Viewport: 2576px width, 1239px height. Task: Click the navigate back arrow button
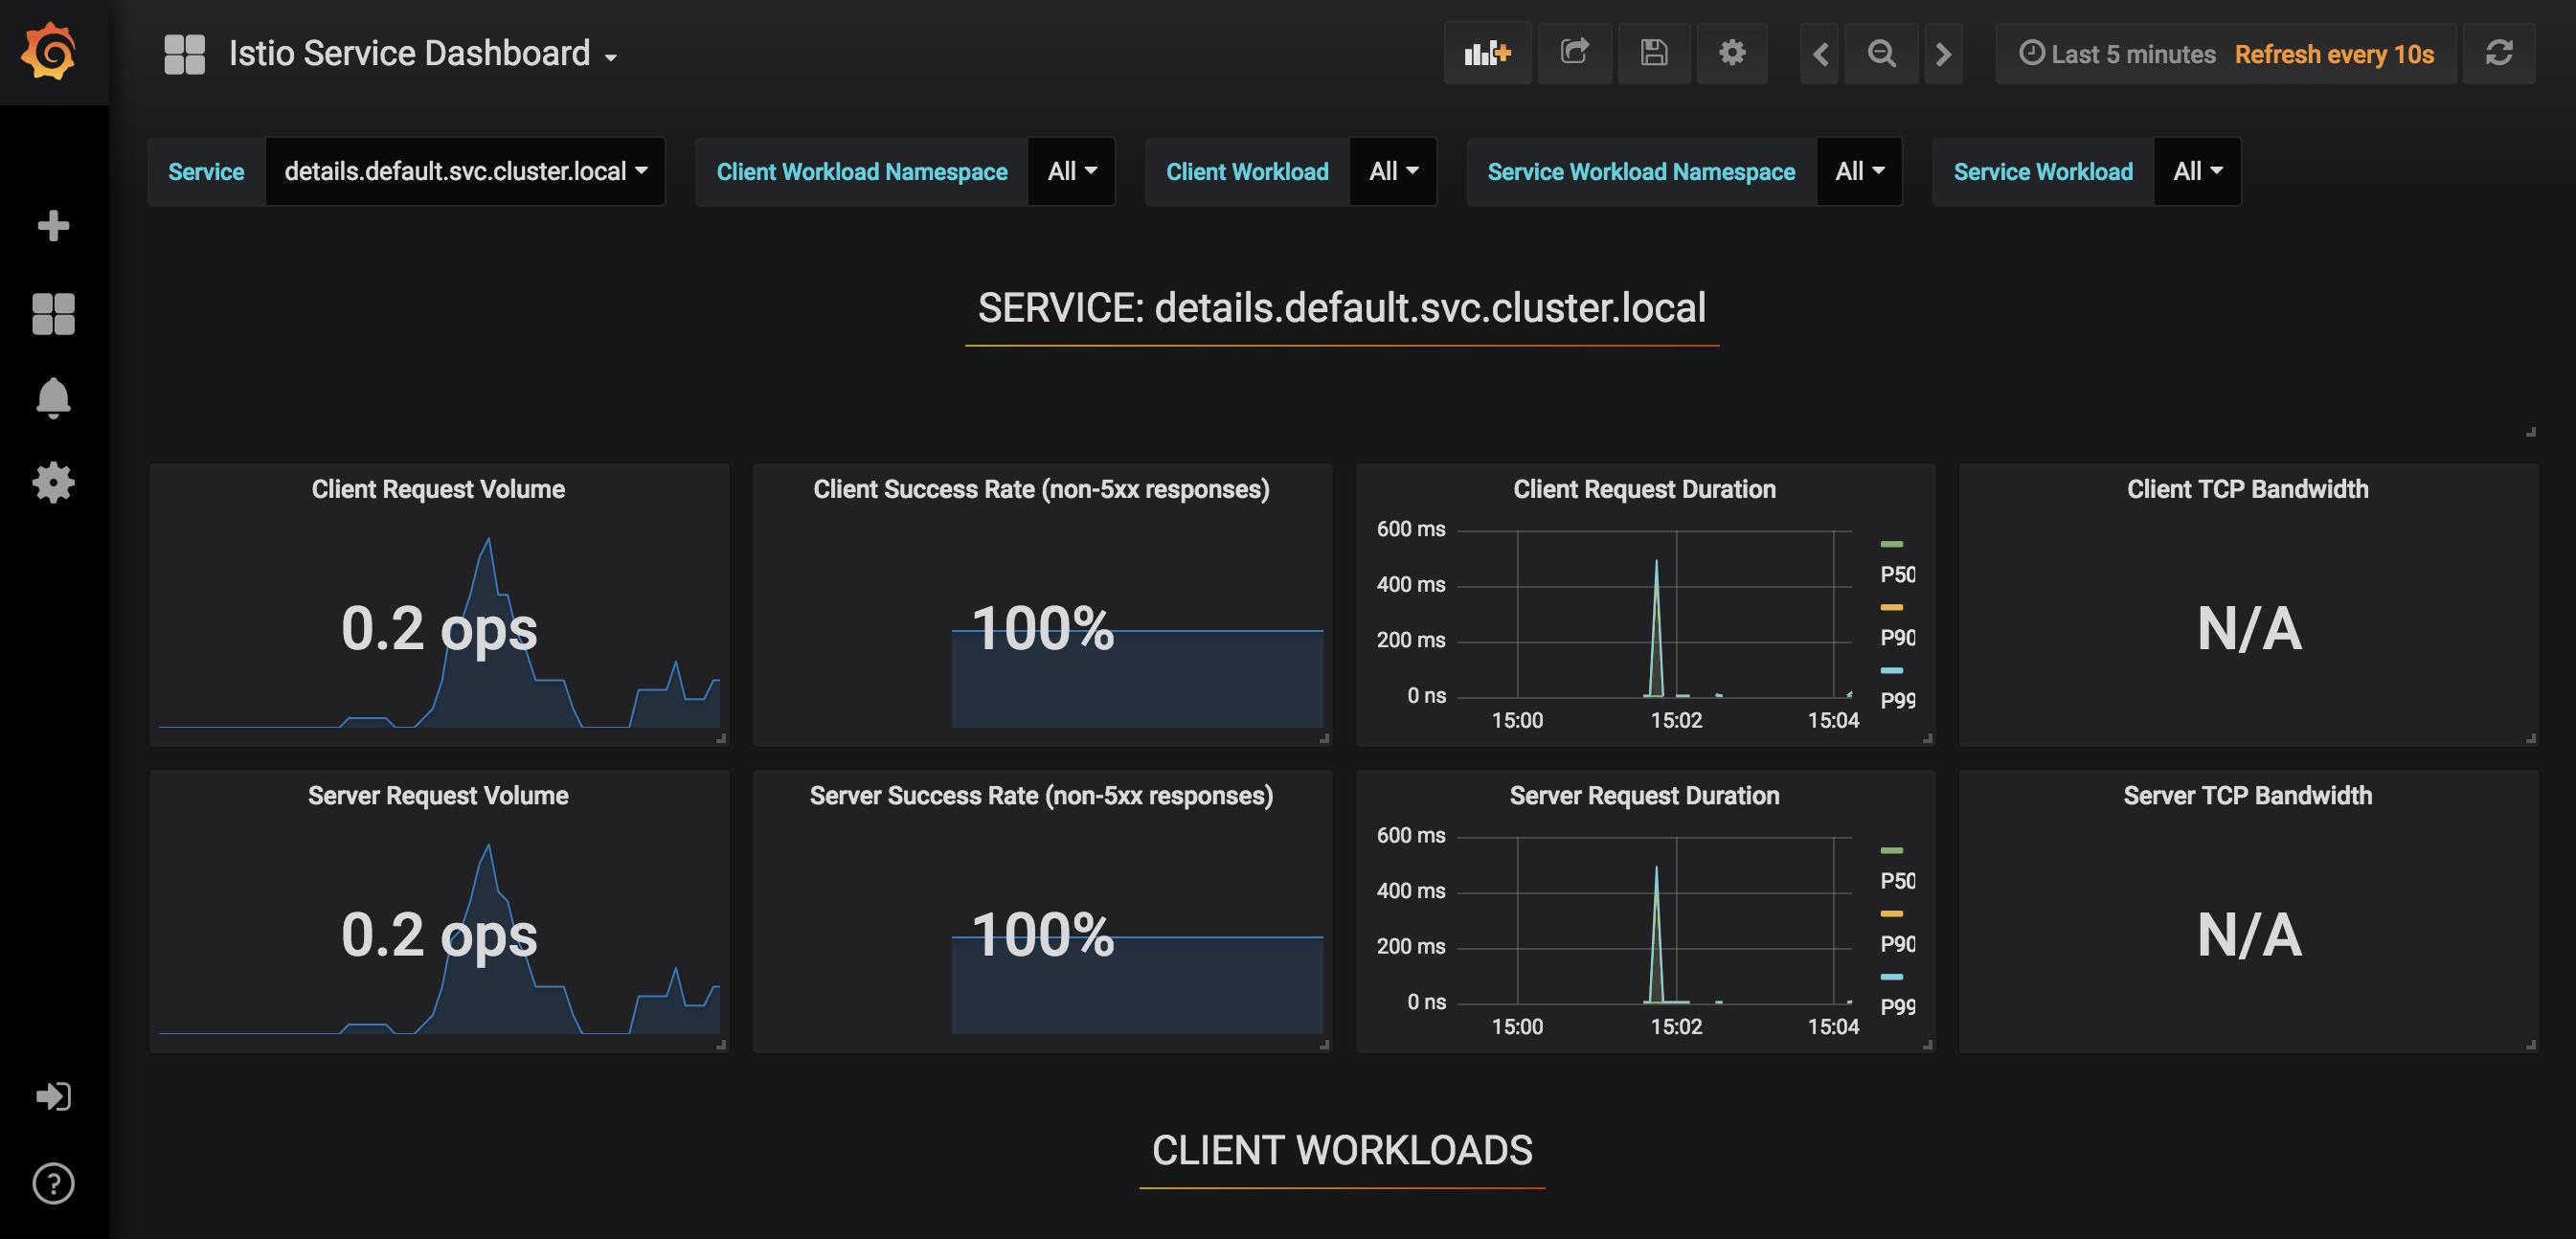pyautogui.click(x=1820, y=55)
